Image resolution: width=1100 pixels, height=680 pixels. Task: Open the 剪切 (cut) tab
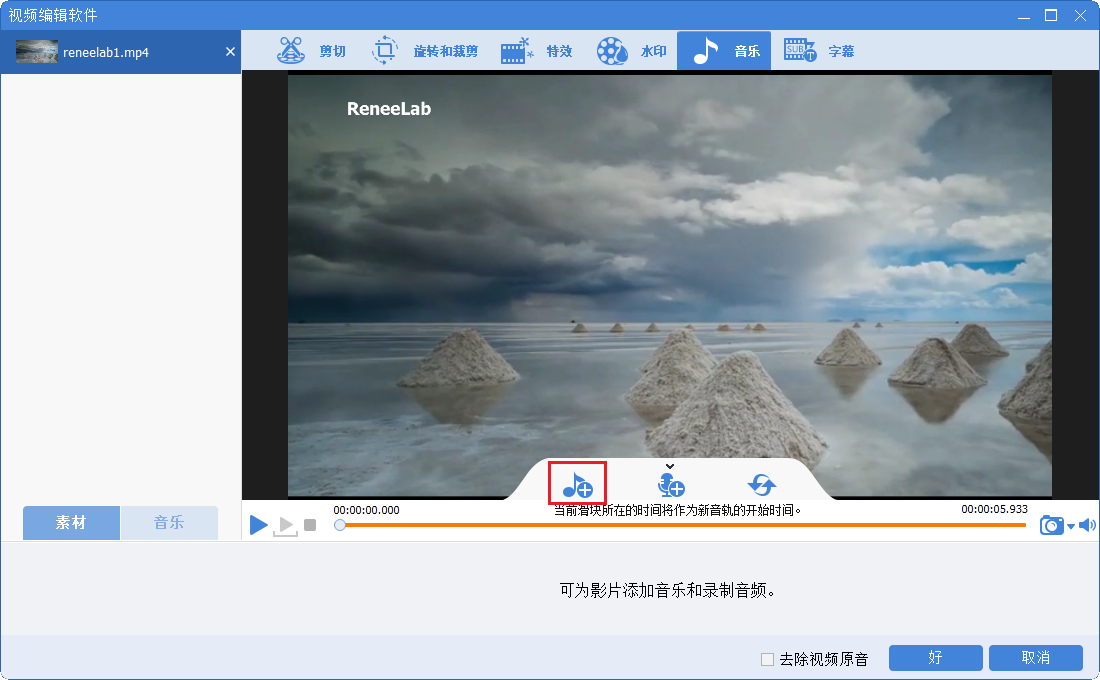coord(311,51)
